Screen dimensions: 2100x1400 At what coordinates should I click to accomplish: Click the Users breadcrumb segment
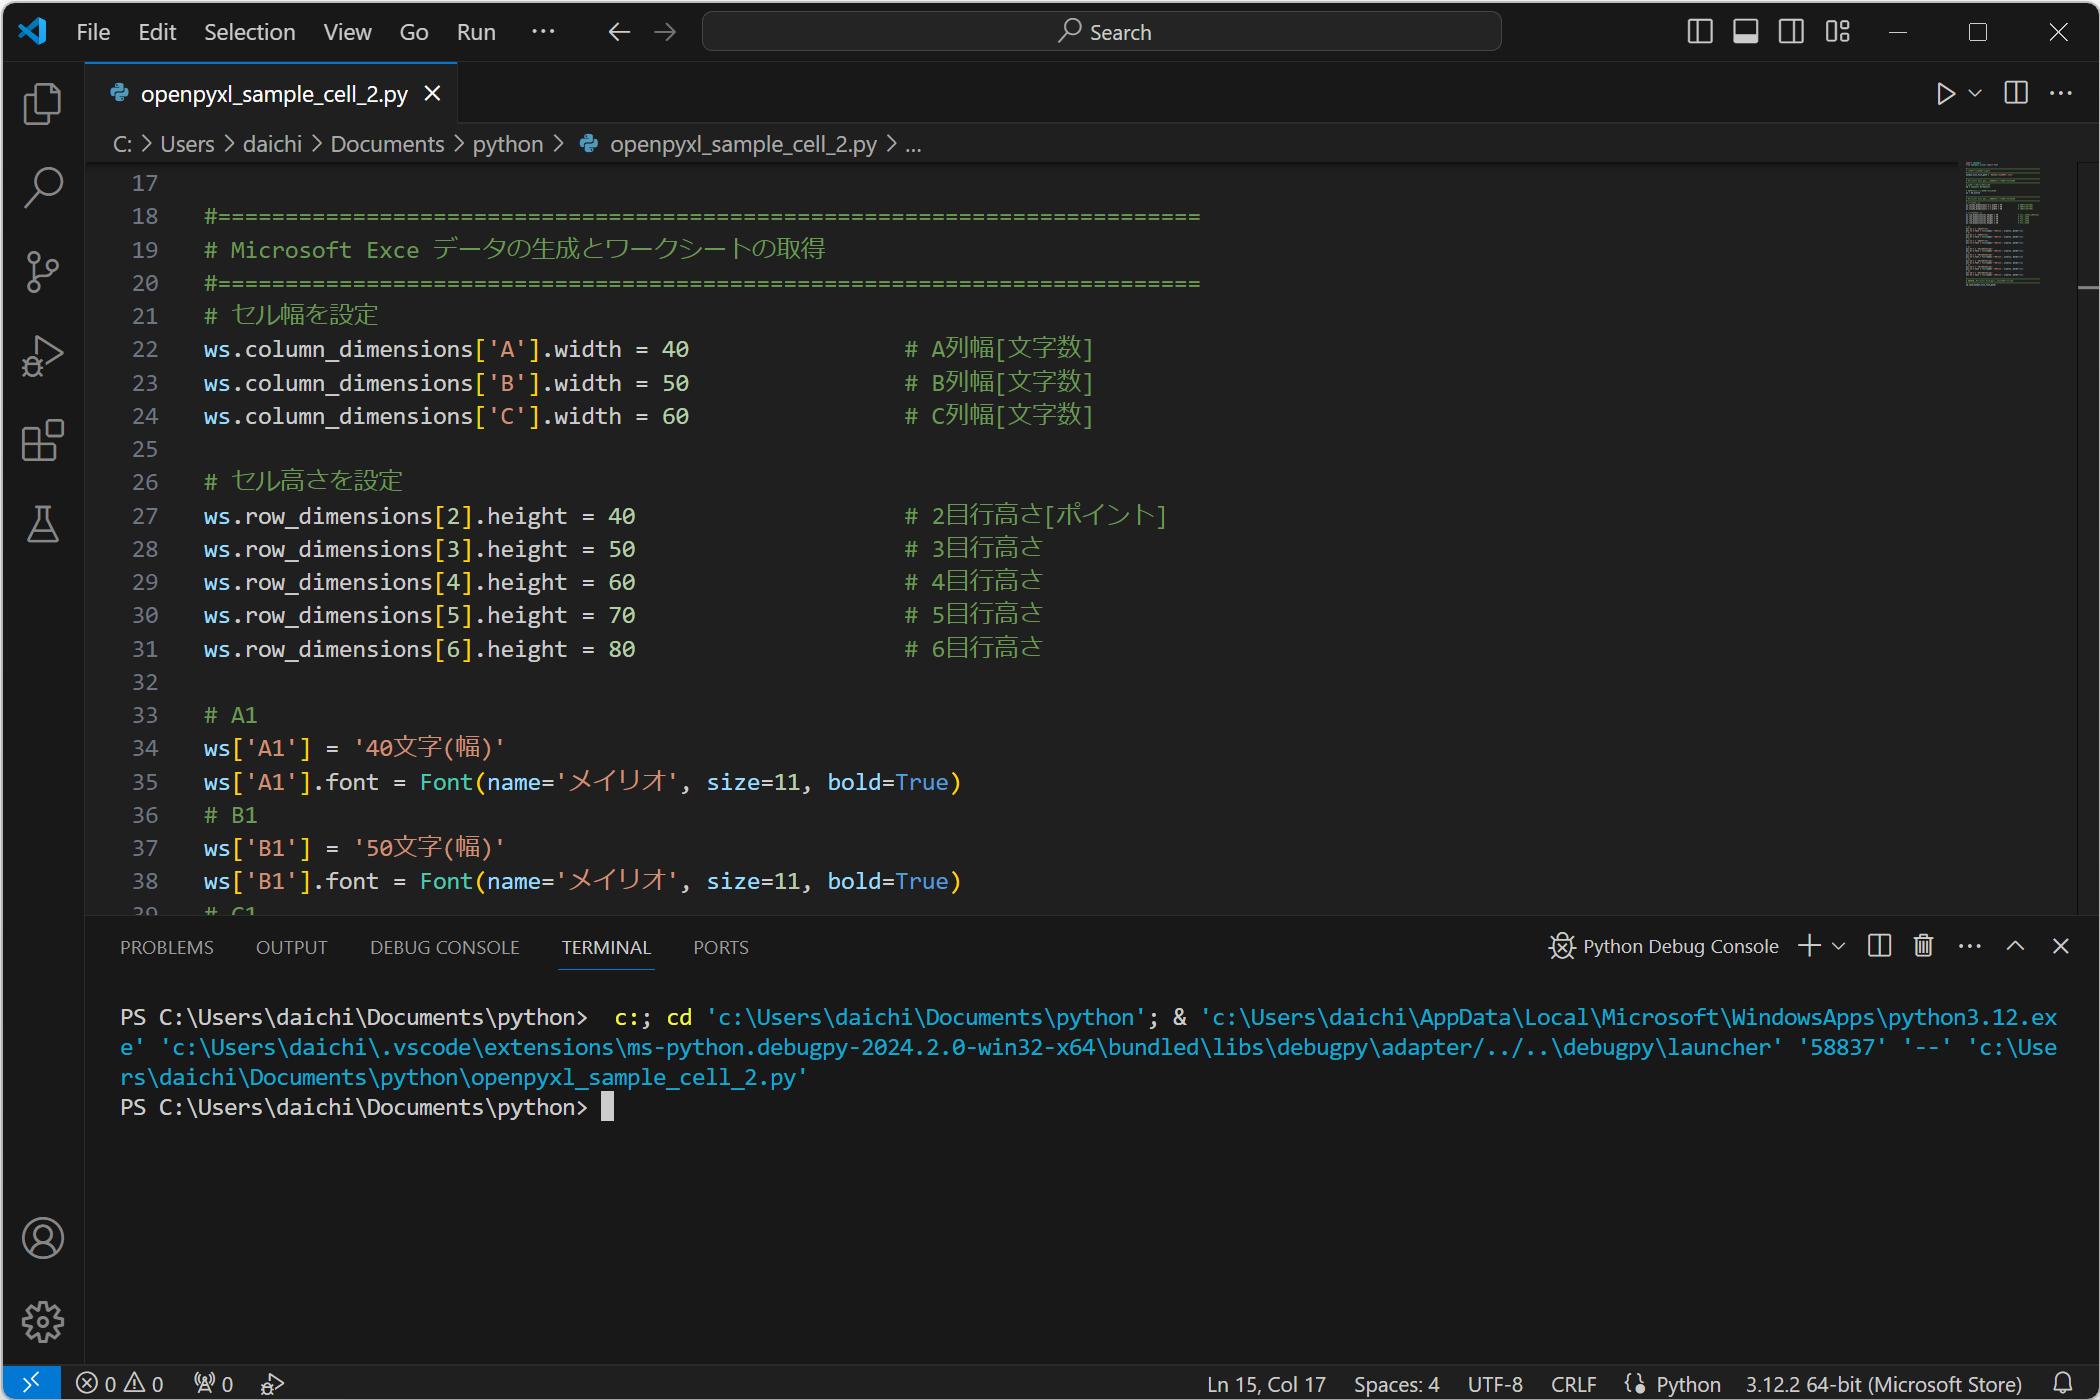[187, 144]
